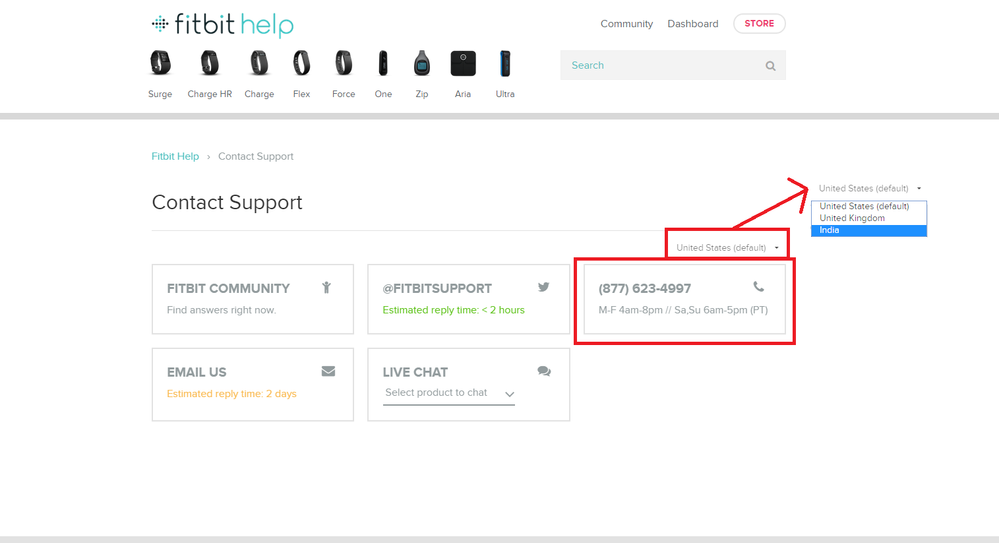This screenshot has width=999, height=543.
Task: Open the @FITBITSUPPORT Twitter card title
Action: pyautogui.click(x=437, y=289)
